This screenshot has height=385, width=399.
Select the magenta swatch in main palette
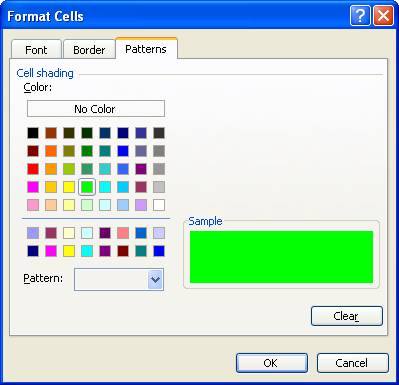(33, 187)
